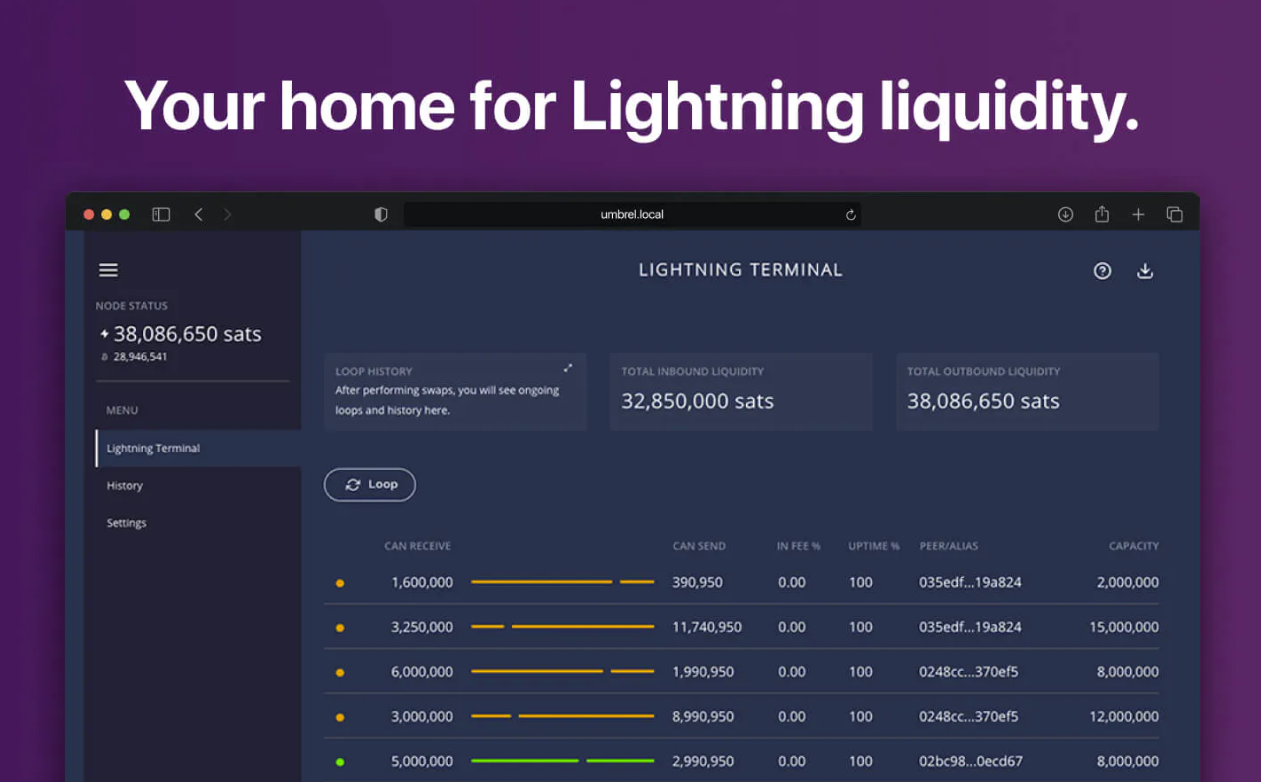
Task: Open Settings from the sidebar menu
Action: click(127, 523)
